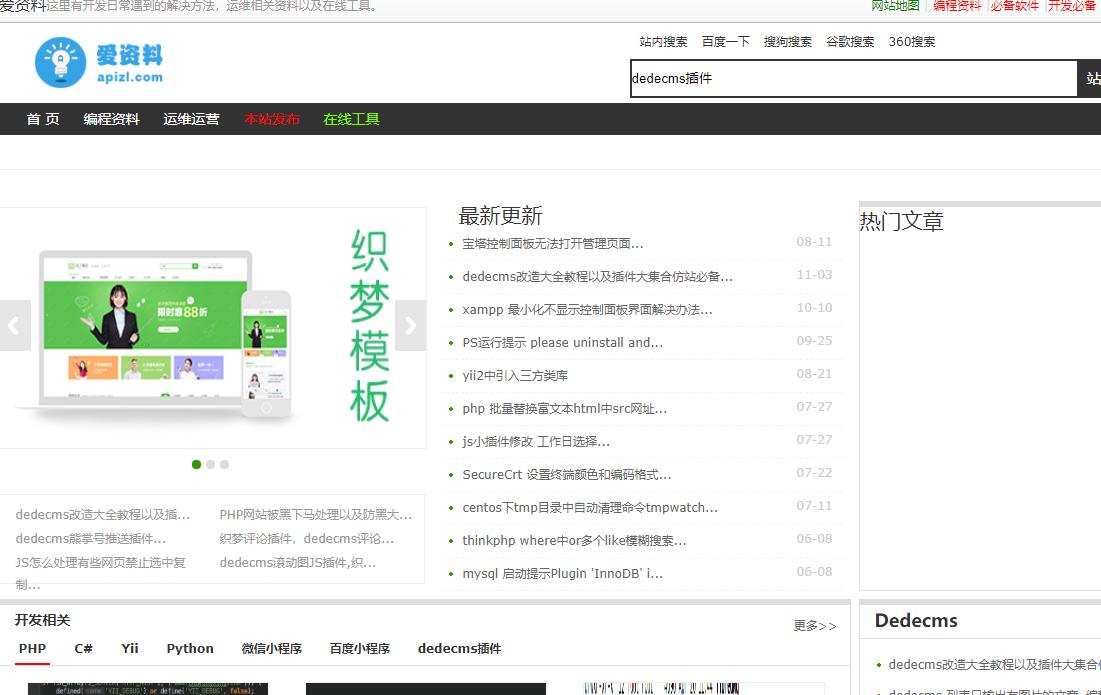1101x695 pixels.
Task: Click the right carousel navigation arrow
Action: click(410, 325)
